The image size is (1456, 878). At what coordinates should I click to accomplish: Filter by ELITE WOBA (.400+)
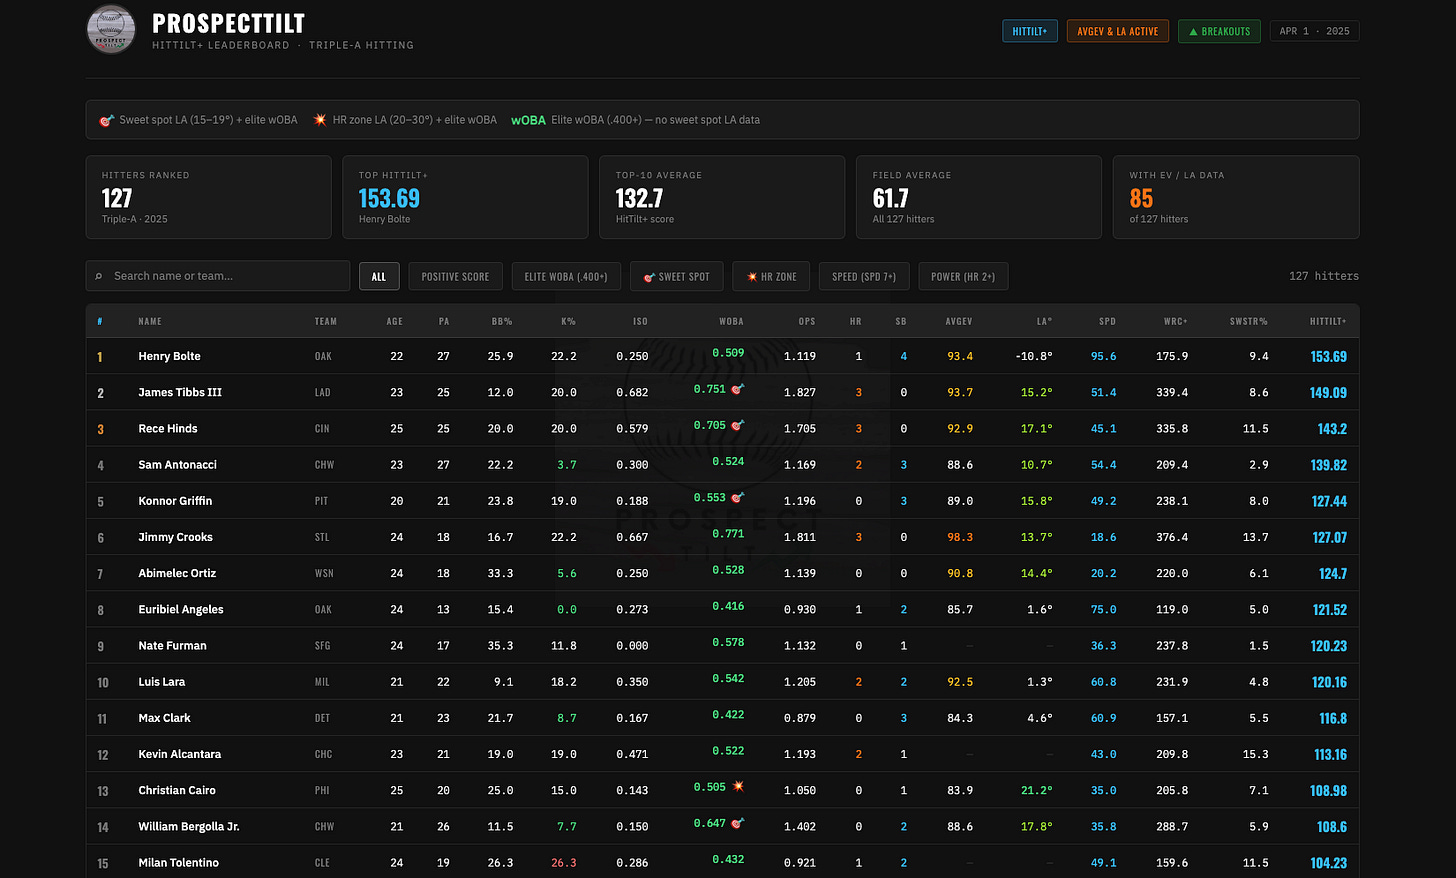pyautogui.click(x=566, y=276)
